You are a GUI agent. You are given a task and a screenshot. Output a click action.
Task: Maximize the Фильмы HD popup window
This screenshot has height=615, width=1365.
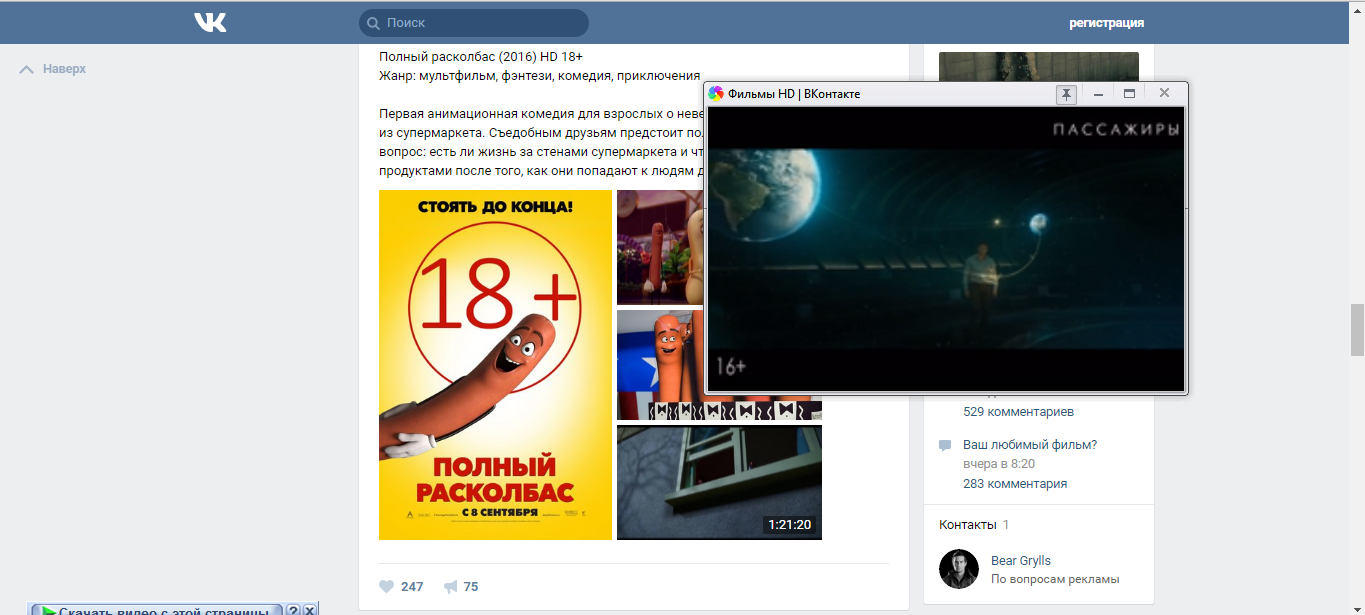point(1130,94)
